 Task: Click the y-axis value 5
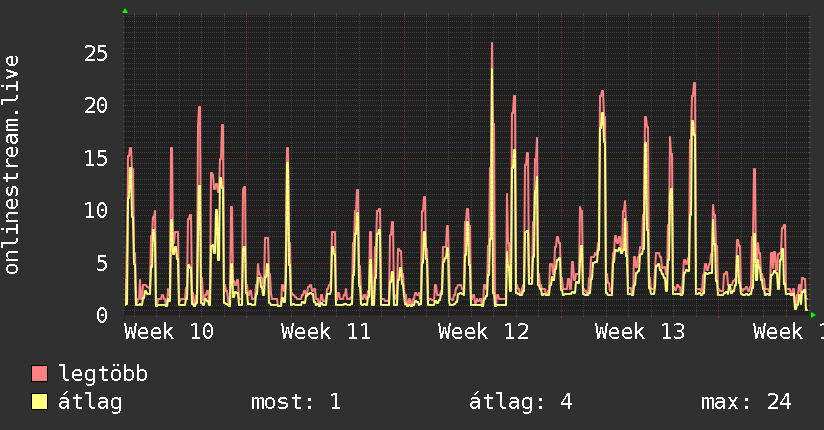coord(102,263)
